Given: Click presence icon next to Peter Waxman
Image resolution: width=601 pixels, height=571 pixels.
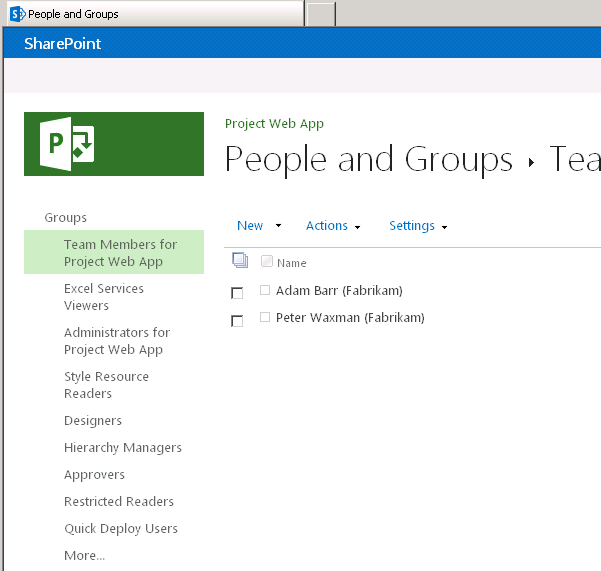Looking at the screenshot, I should (x=265, y=317).
